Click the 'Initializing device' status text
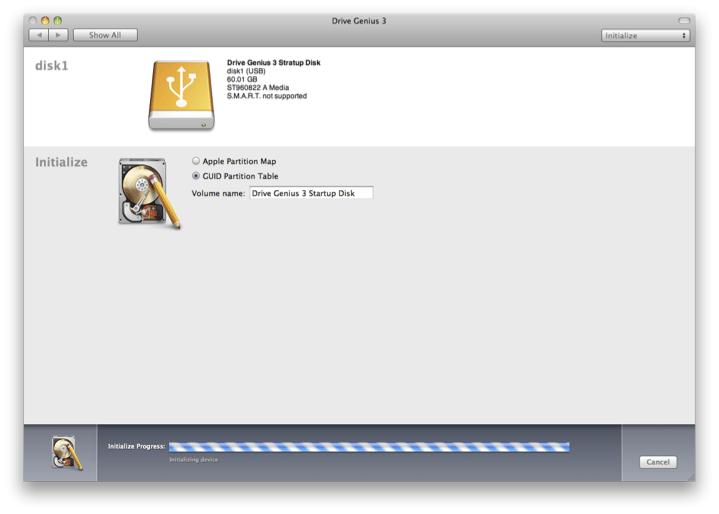The width and height of the screenshot is (719, 514). (193, 459)
